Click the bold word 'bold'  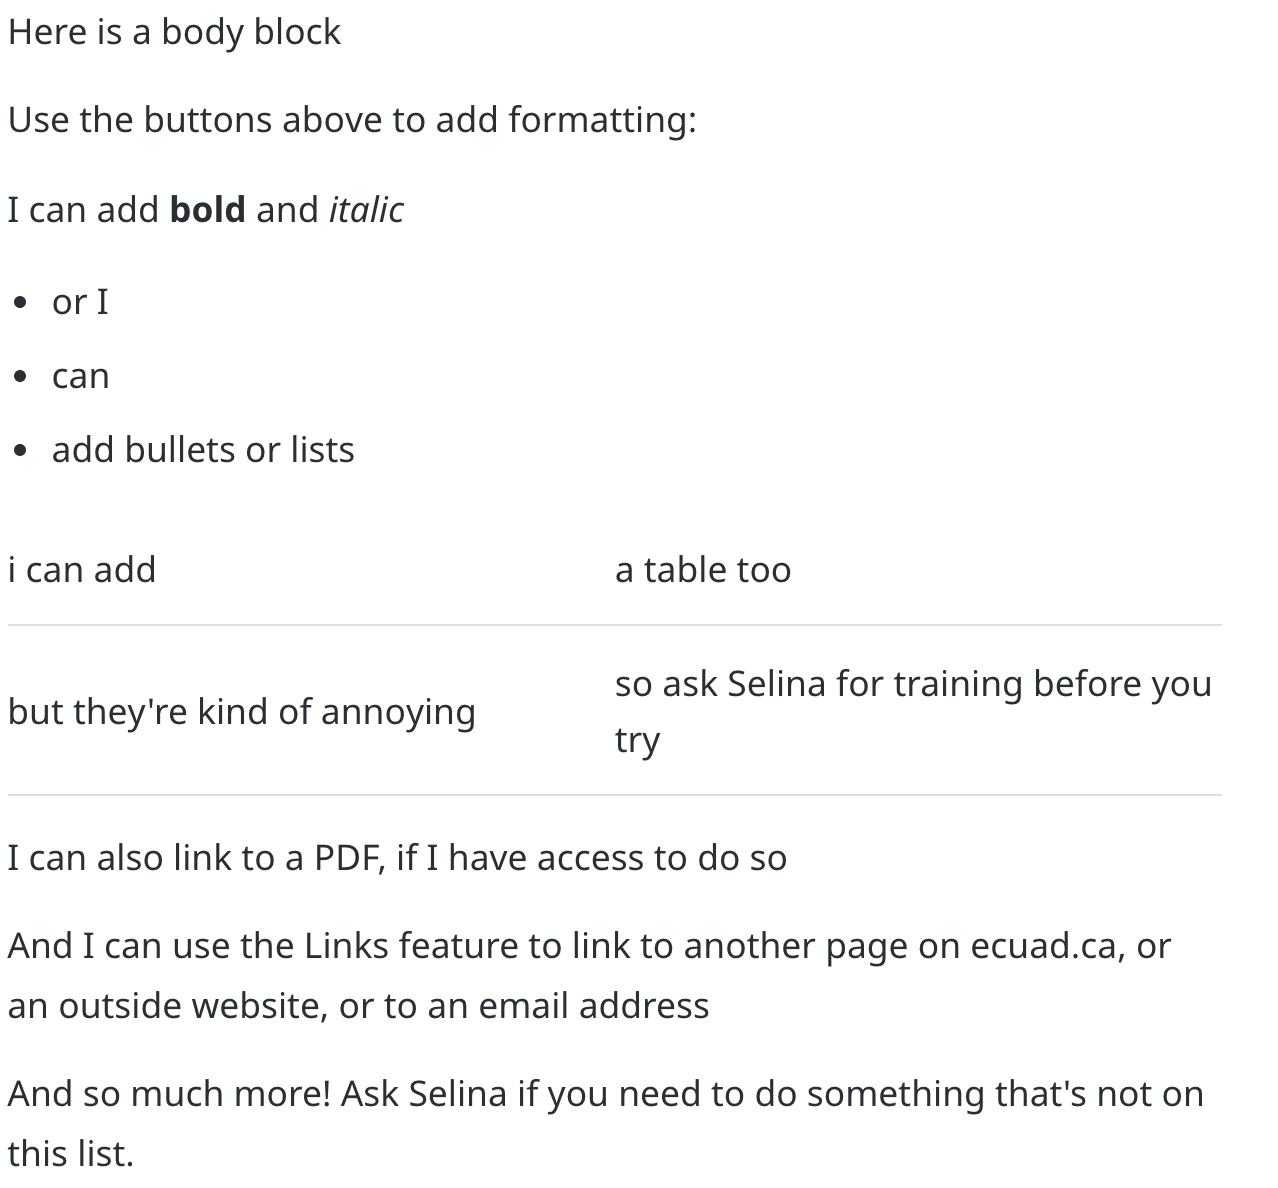pos(208,209)
